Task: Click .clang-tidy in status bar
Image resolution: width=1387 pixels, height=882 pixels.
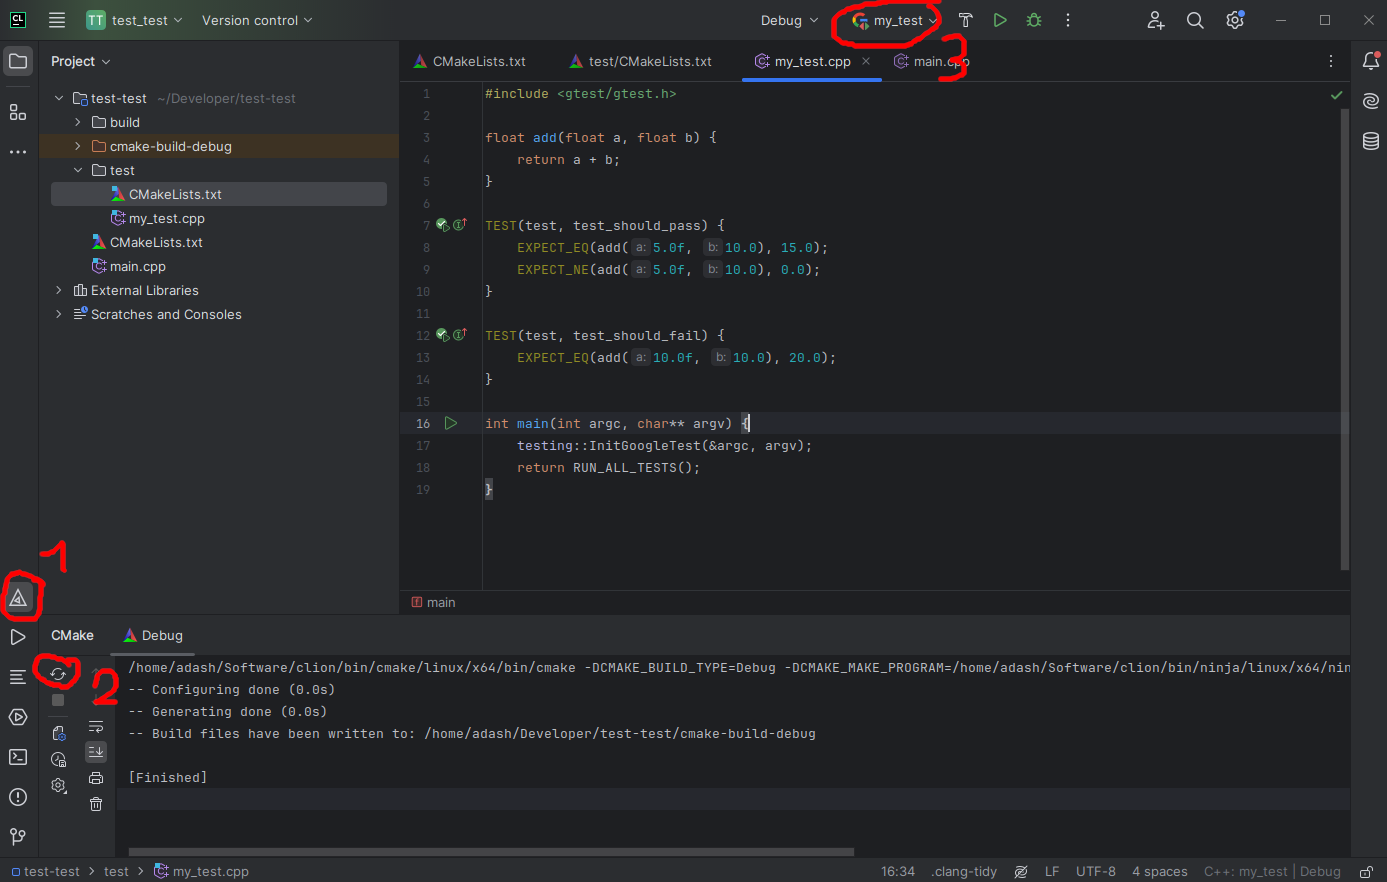Action: pyautogui.click(x=964, y=872)
